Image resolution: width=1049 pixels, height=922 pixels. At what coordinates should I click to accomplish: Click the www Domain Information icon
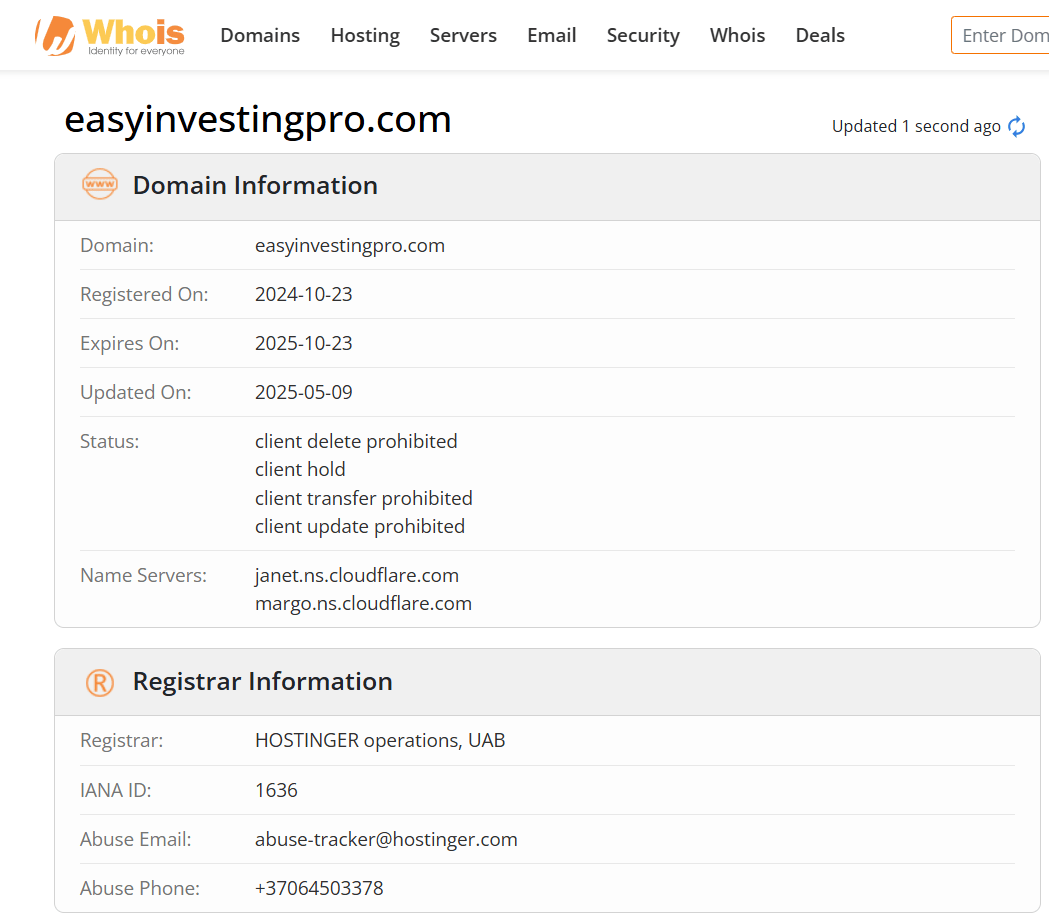tap(100, 184)
